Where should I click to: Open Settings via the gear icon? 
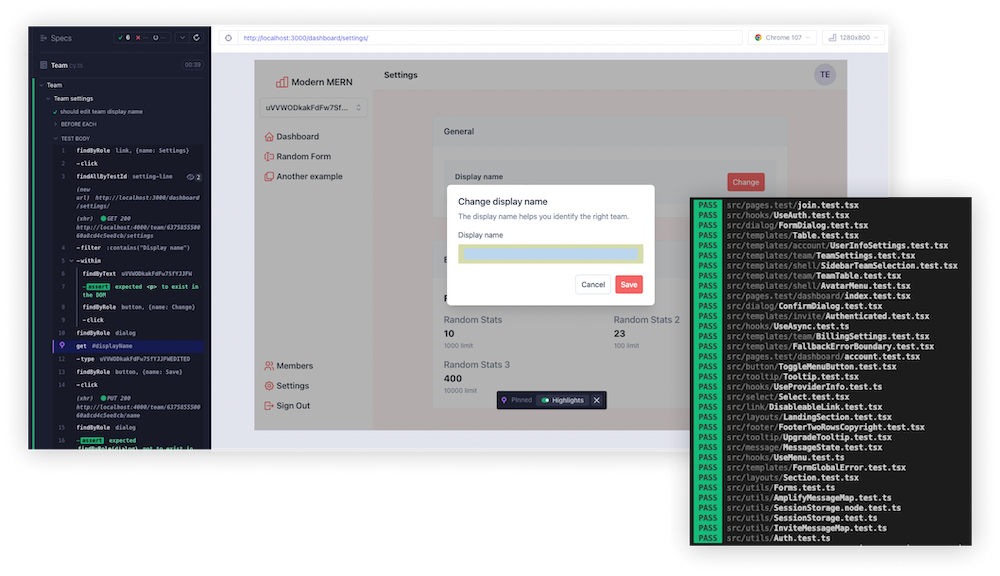pyautogui.click(x=269, y=385)
